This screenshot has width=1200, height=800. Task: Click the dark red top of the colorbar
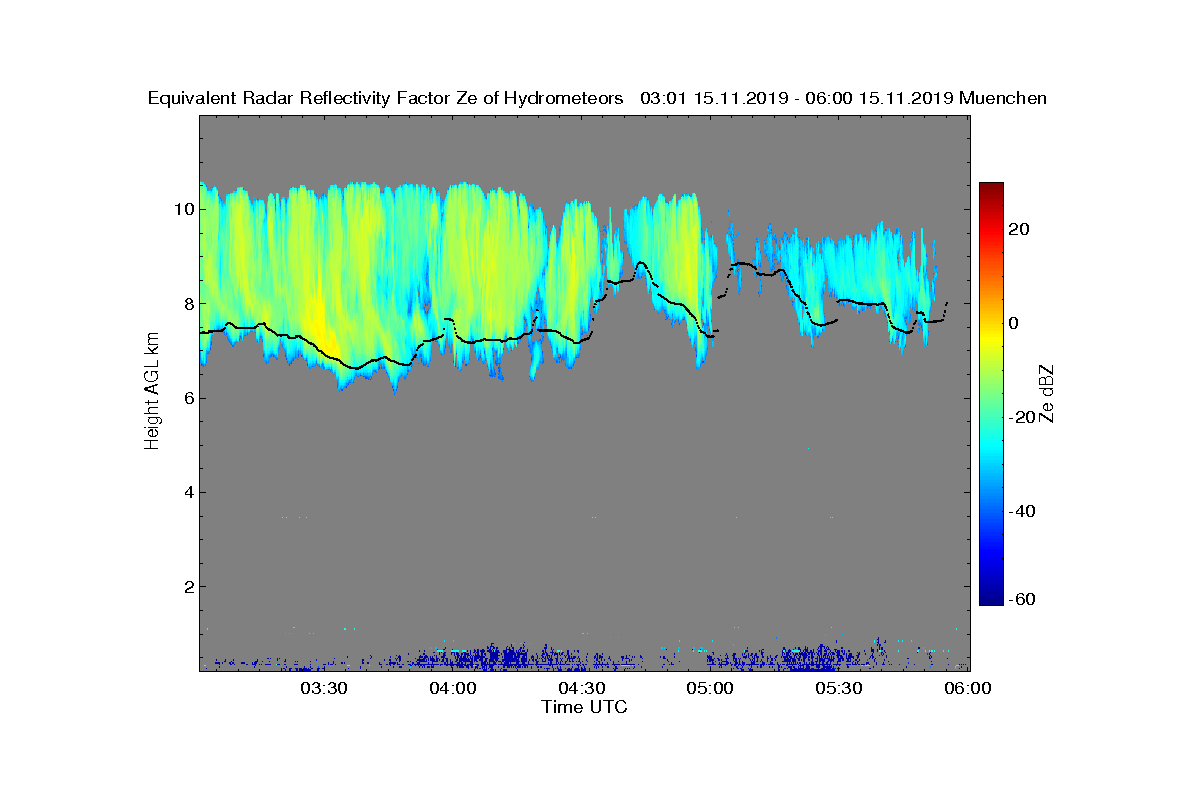[x=991, y=190]
